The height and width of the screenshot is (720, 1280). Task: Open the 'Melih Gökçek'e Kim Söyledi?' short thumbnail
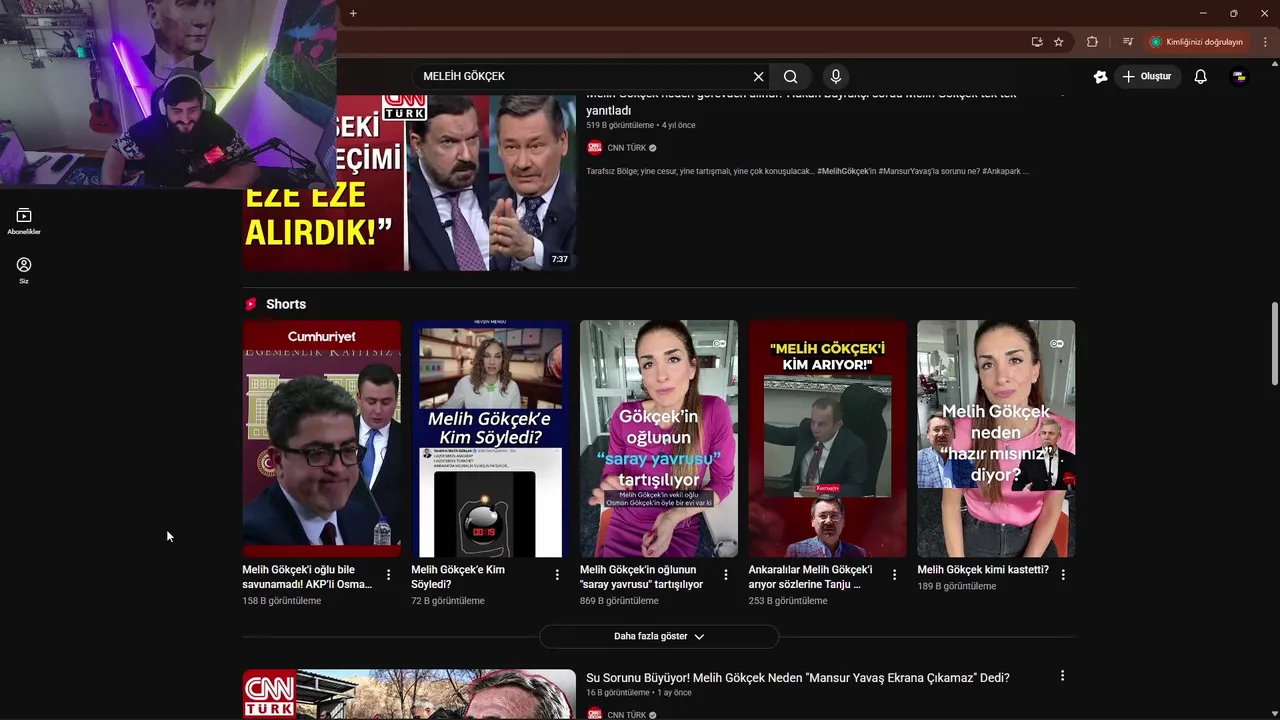click(490, 438)
